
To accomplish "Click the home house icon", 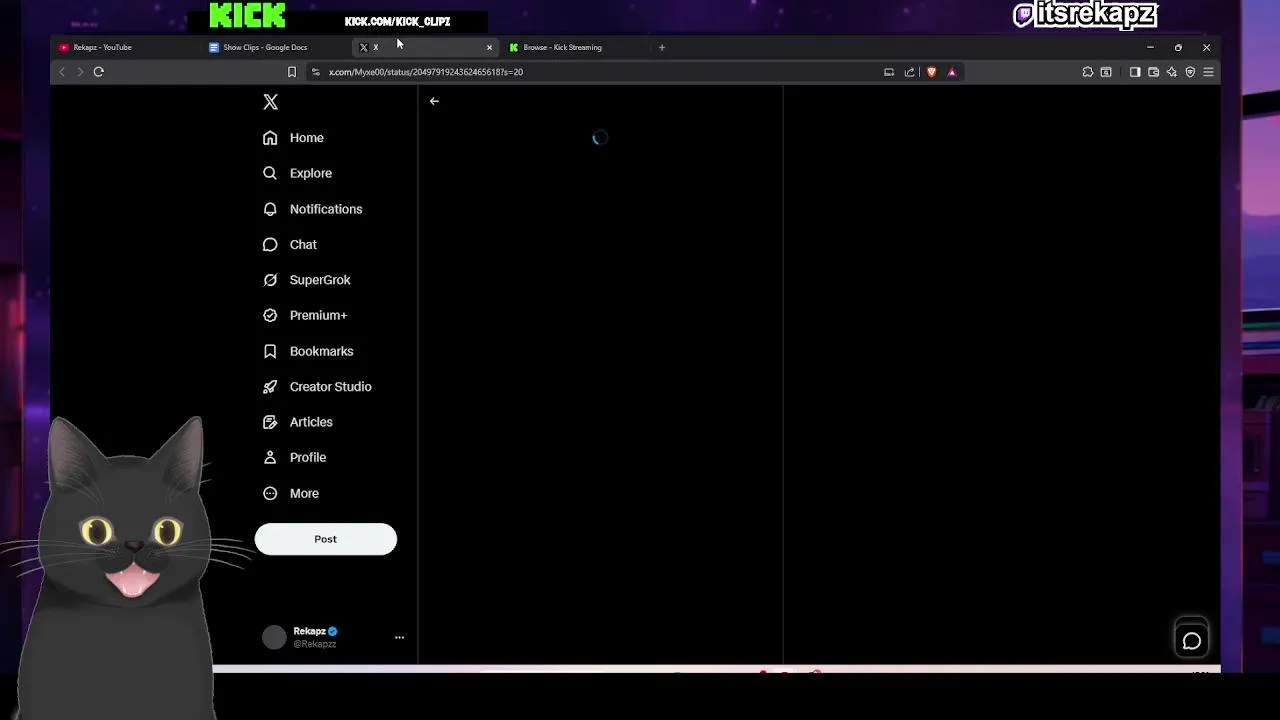I will coord(270,138).
